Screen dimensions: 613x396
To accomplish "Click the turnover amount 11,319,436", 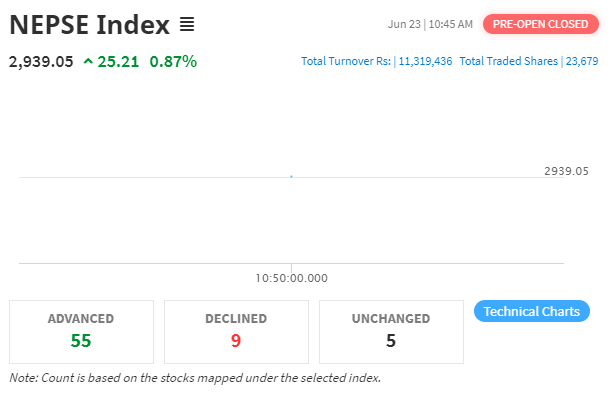I will point(425,61).
